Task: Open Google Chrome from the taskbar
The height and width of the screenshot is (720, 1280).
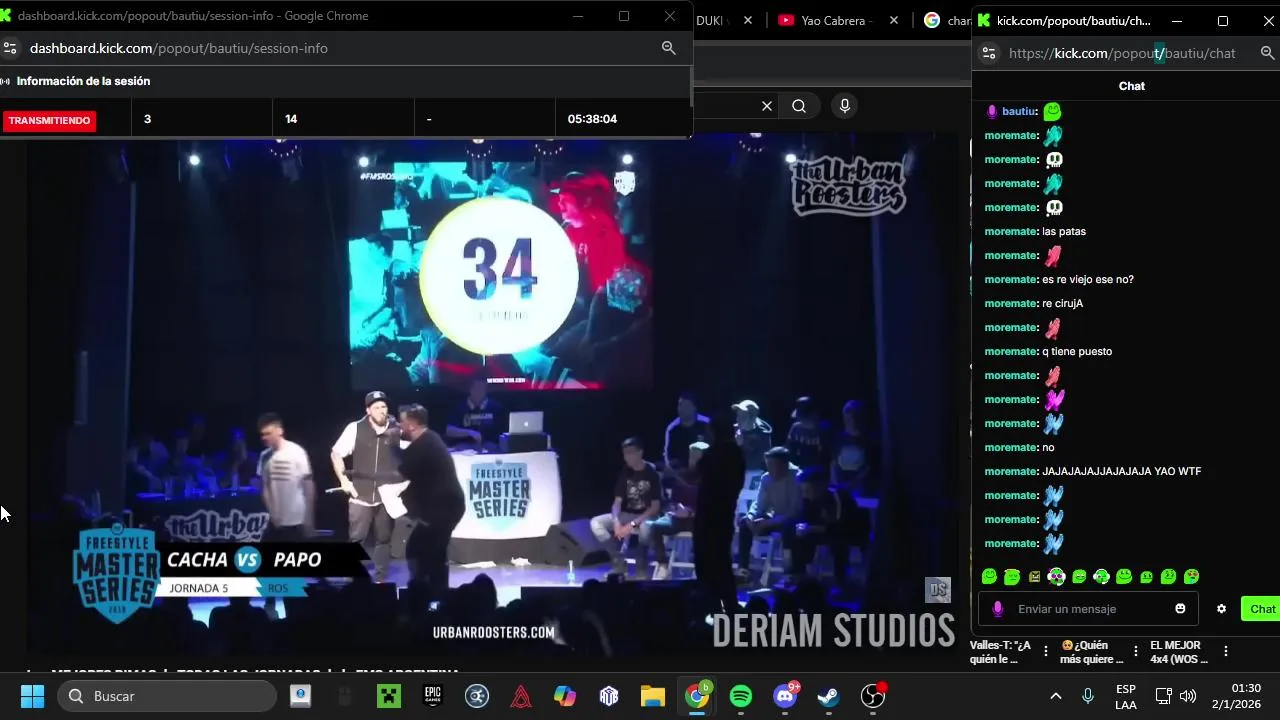Action: [697, 696]
